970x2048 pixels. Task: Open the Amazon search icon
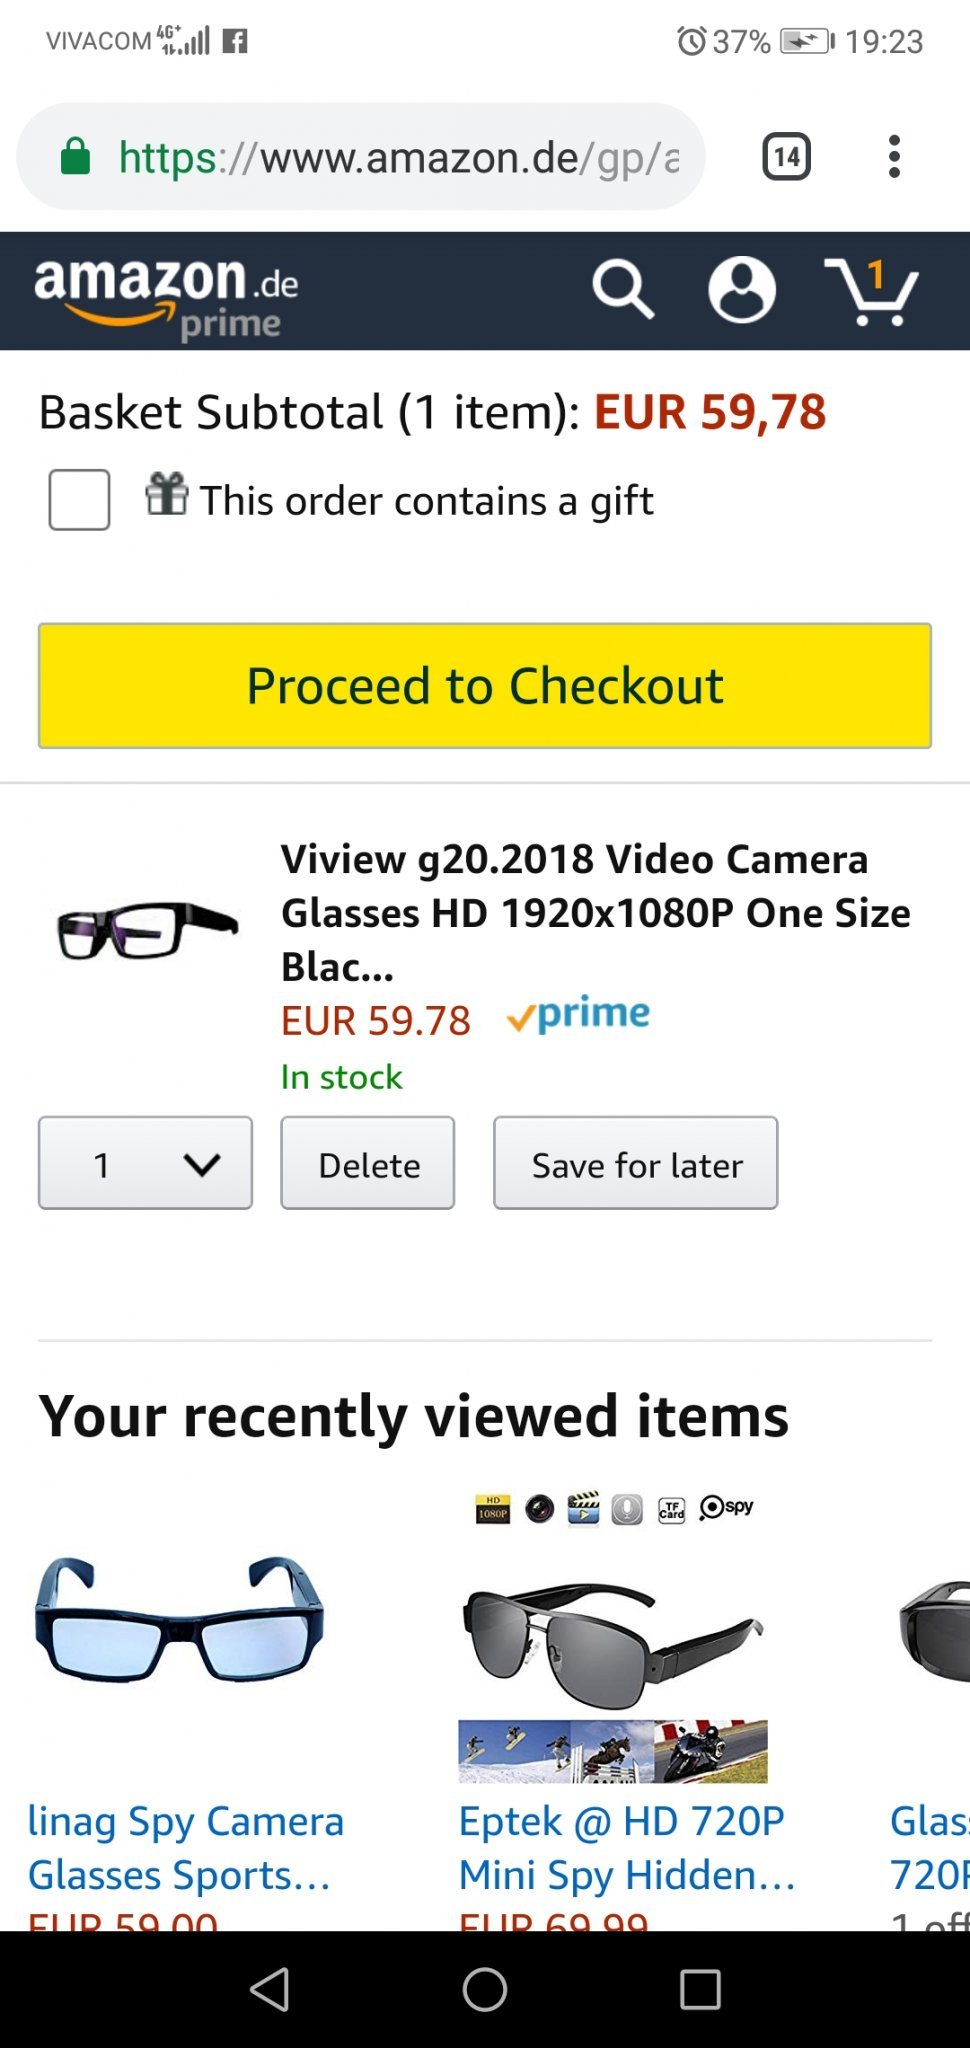pyautogui.click(x=622, y=290)
